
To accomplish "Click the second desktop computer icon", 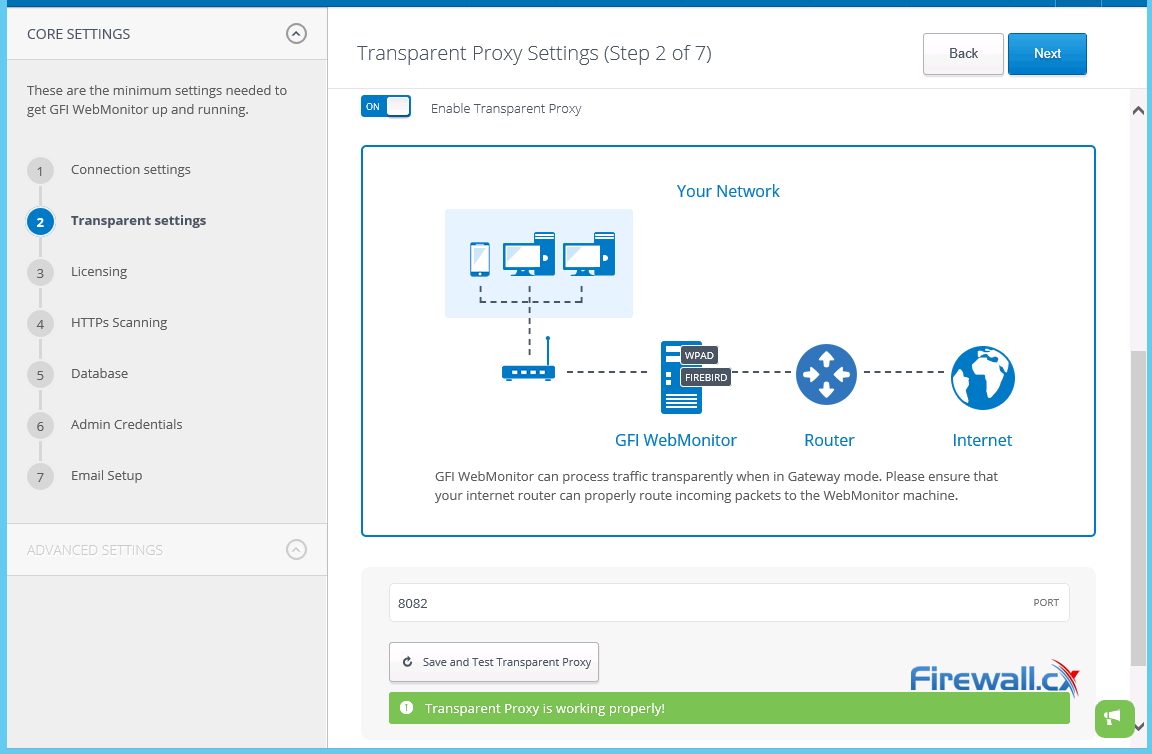I will click(588, 254).
